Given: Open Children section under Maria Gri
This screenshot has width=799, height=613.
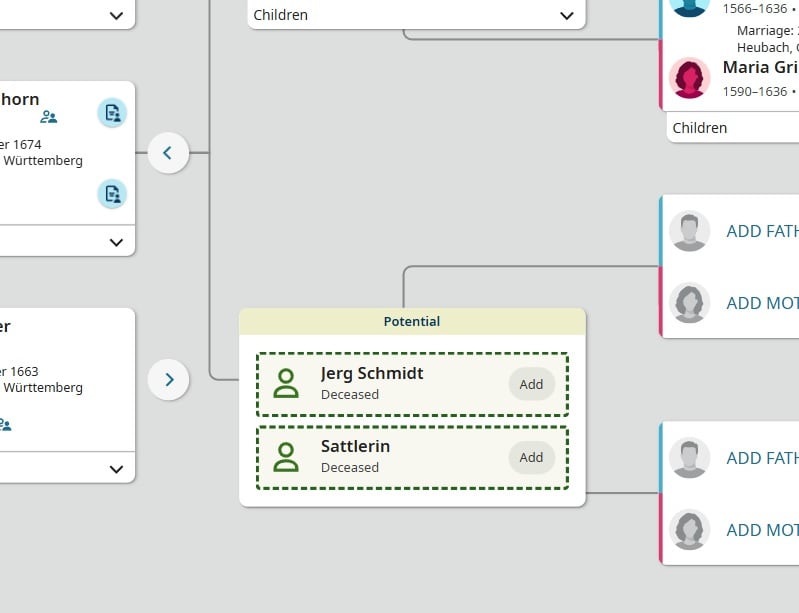Looking at the screenshot, I should tap(700, 128).
